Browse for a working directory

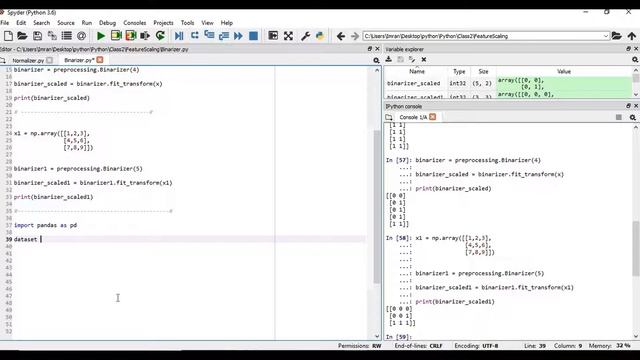click(x=616, y=36)
